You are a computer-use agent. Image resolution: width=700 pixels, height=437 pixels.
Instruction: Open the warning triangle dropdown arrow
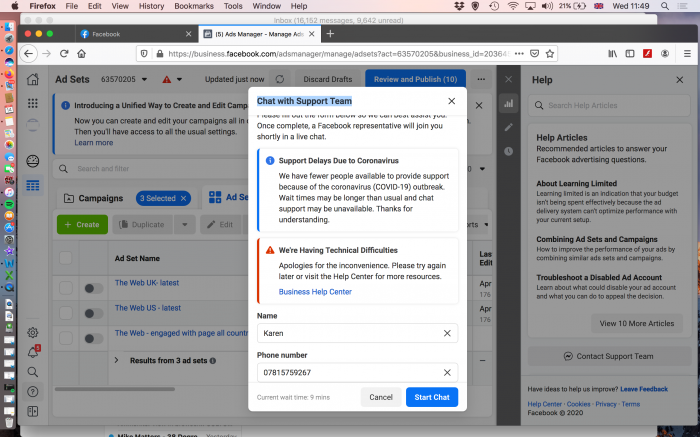(179, 79)
